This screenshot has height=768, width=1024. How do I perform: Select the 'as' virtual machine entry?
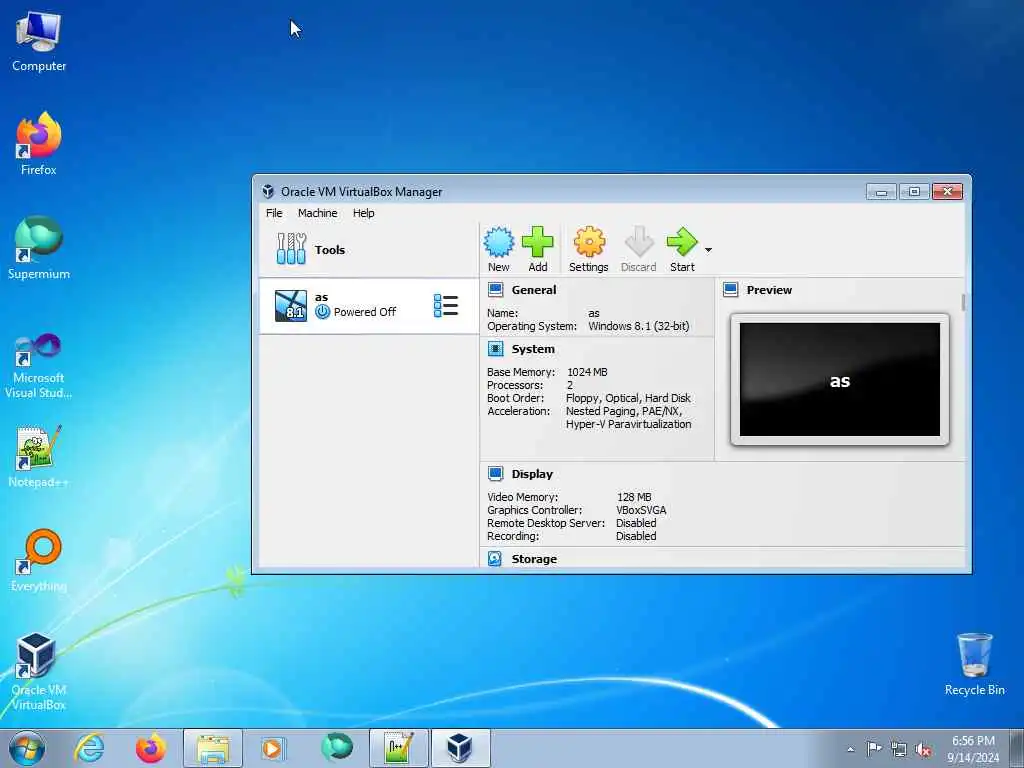click(x=369, y=306)
